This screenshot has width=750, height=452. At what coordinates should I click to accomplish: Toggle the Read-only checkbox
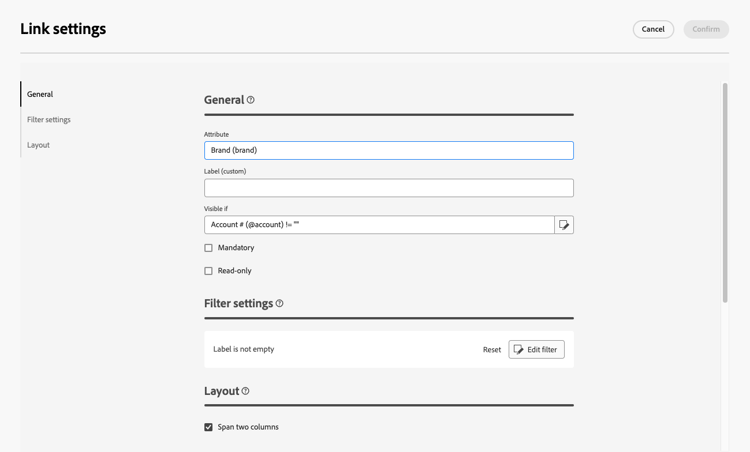[209, 271]
